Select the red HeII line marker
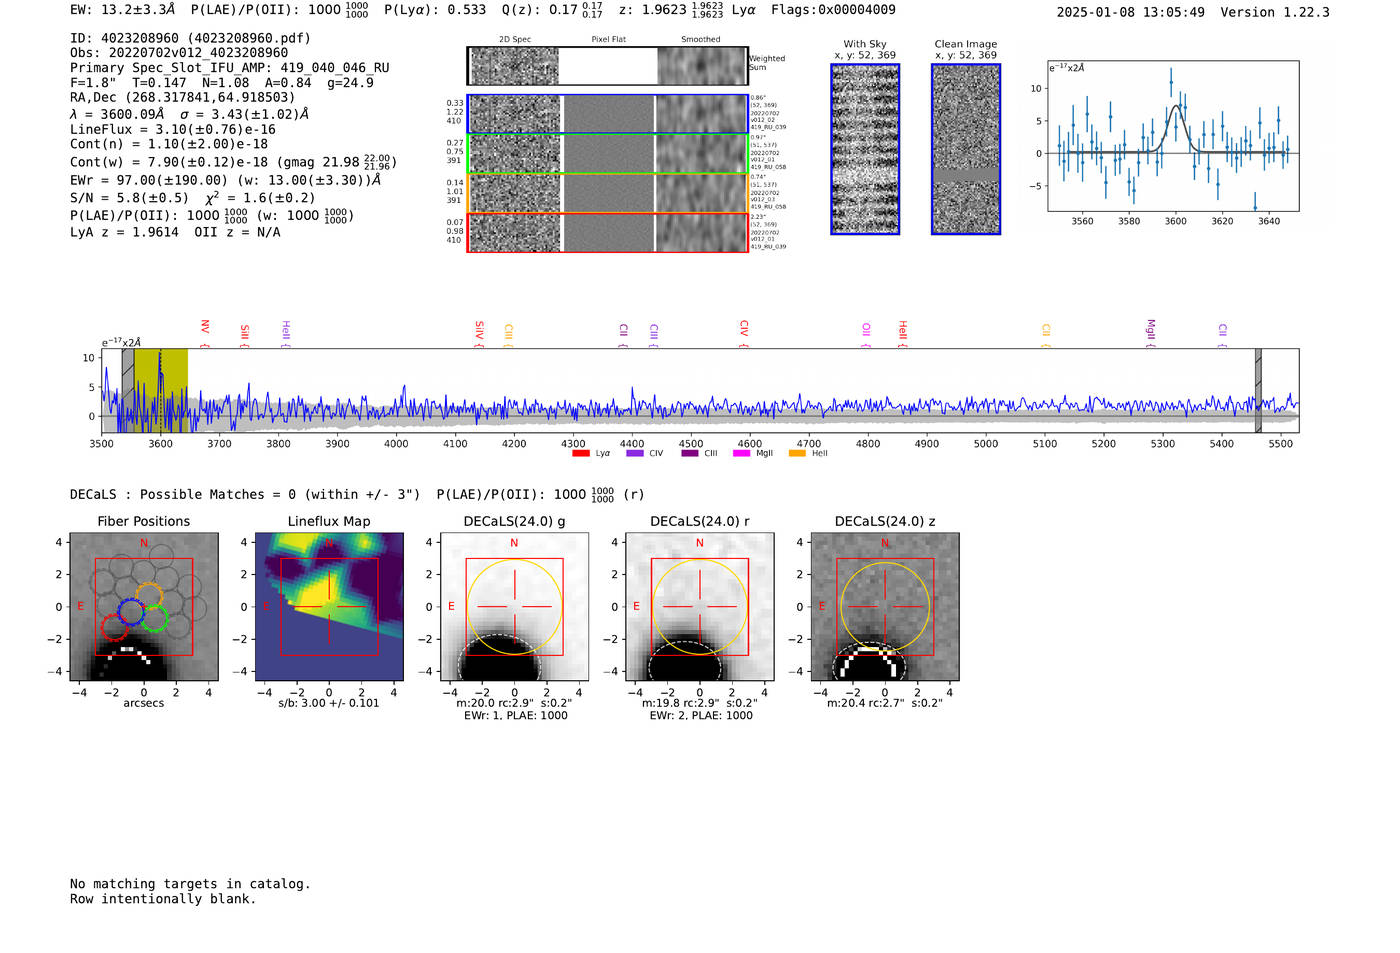This screenshot has height=953, width=1400. click(x=902, y=334)
